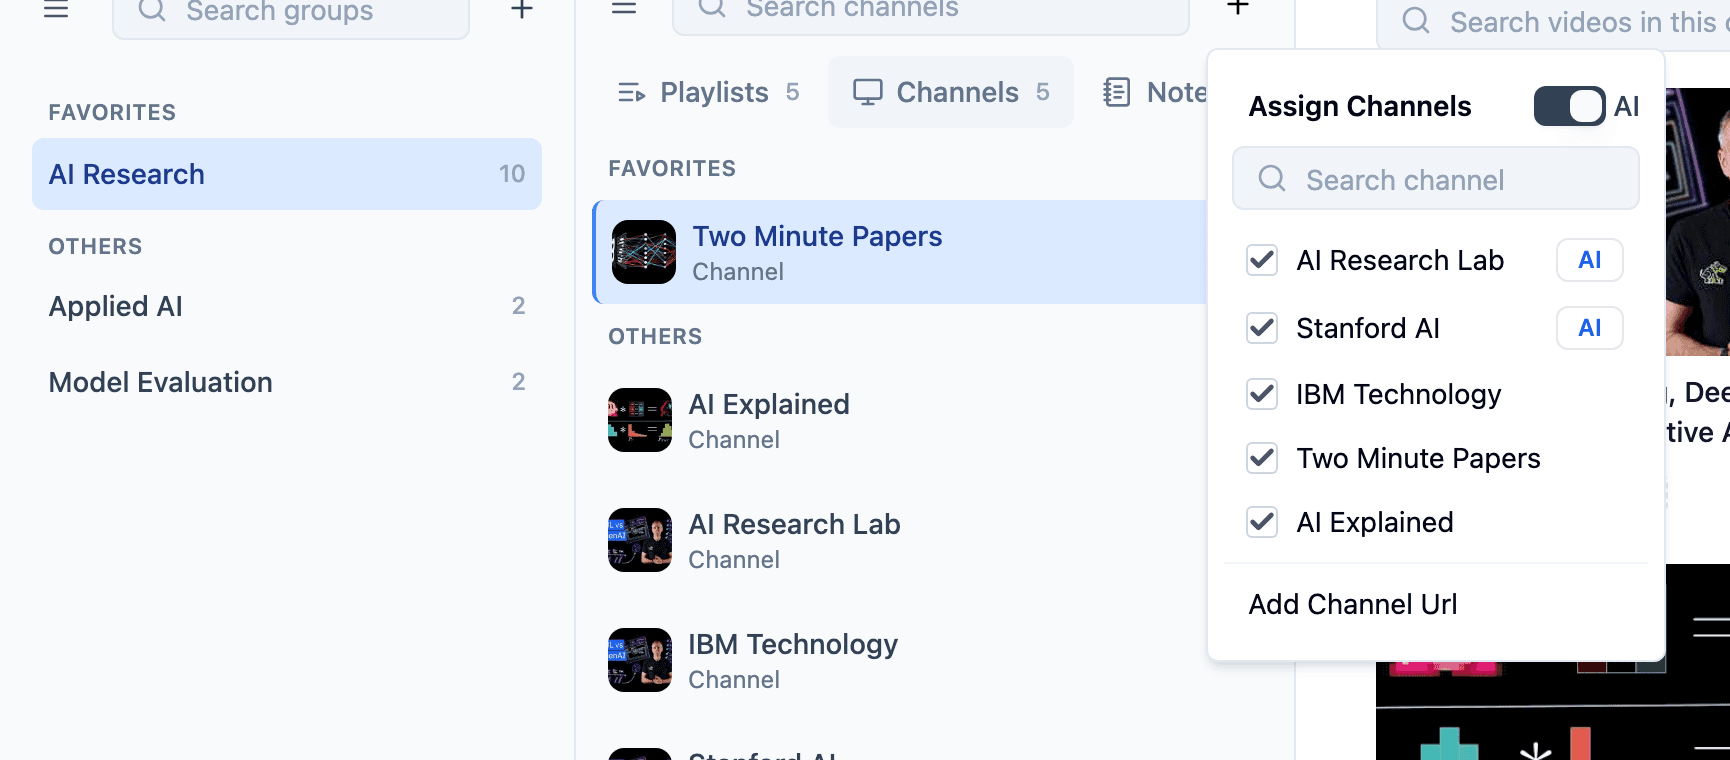This screenshot has width=1730, height=760.
Task: Click Add Channel Url
Action: pyautogui.click(x=1352, y=604)
